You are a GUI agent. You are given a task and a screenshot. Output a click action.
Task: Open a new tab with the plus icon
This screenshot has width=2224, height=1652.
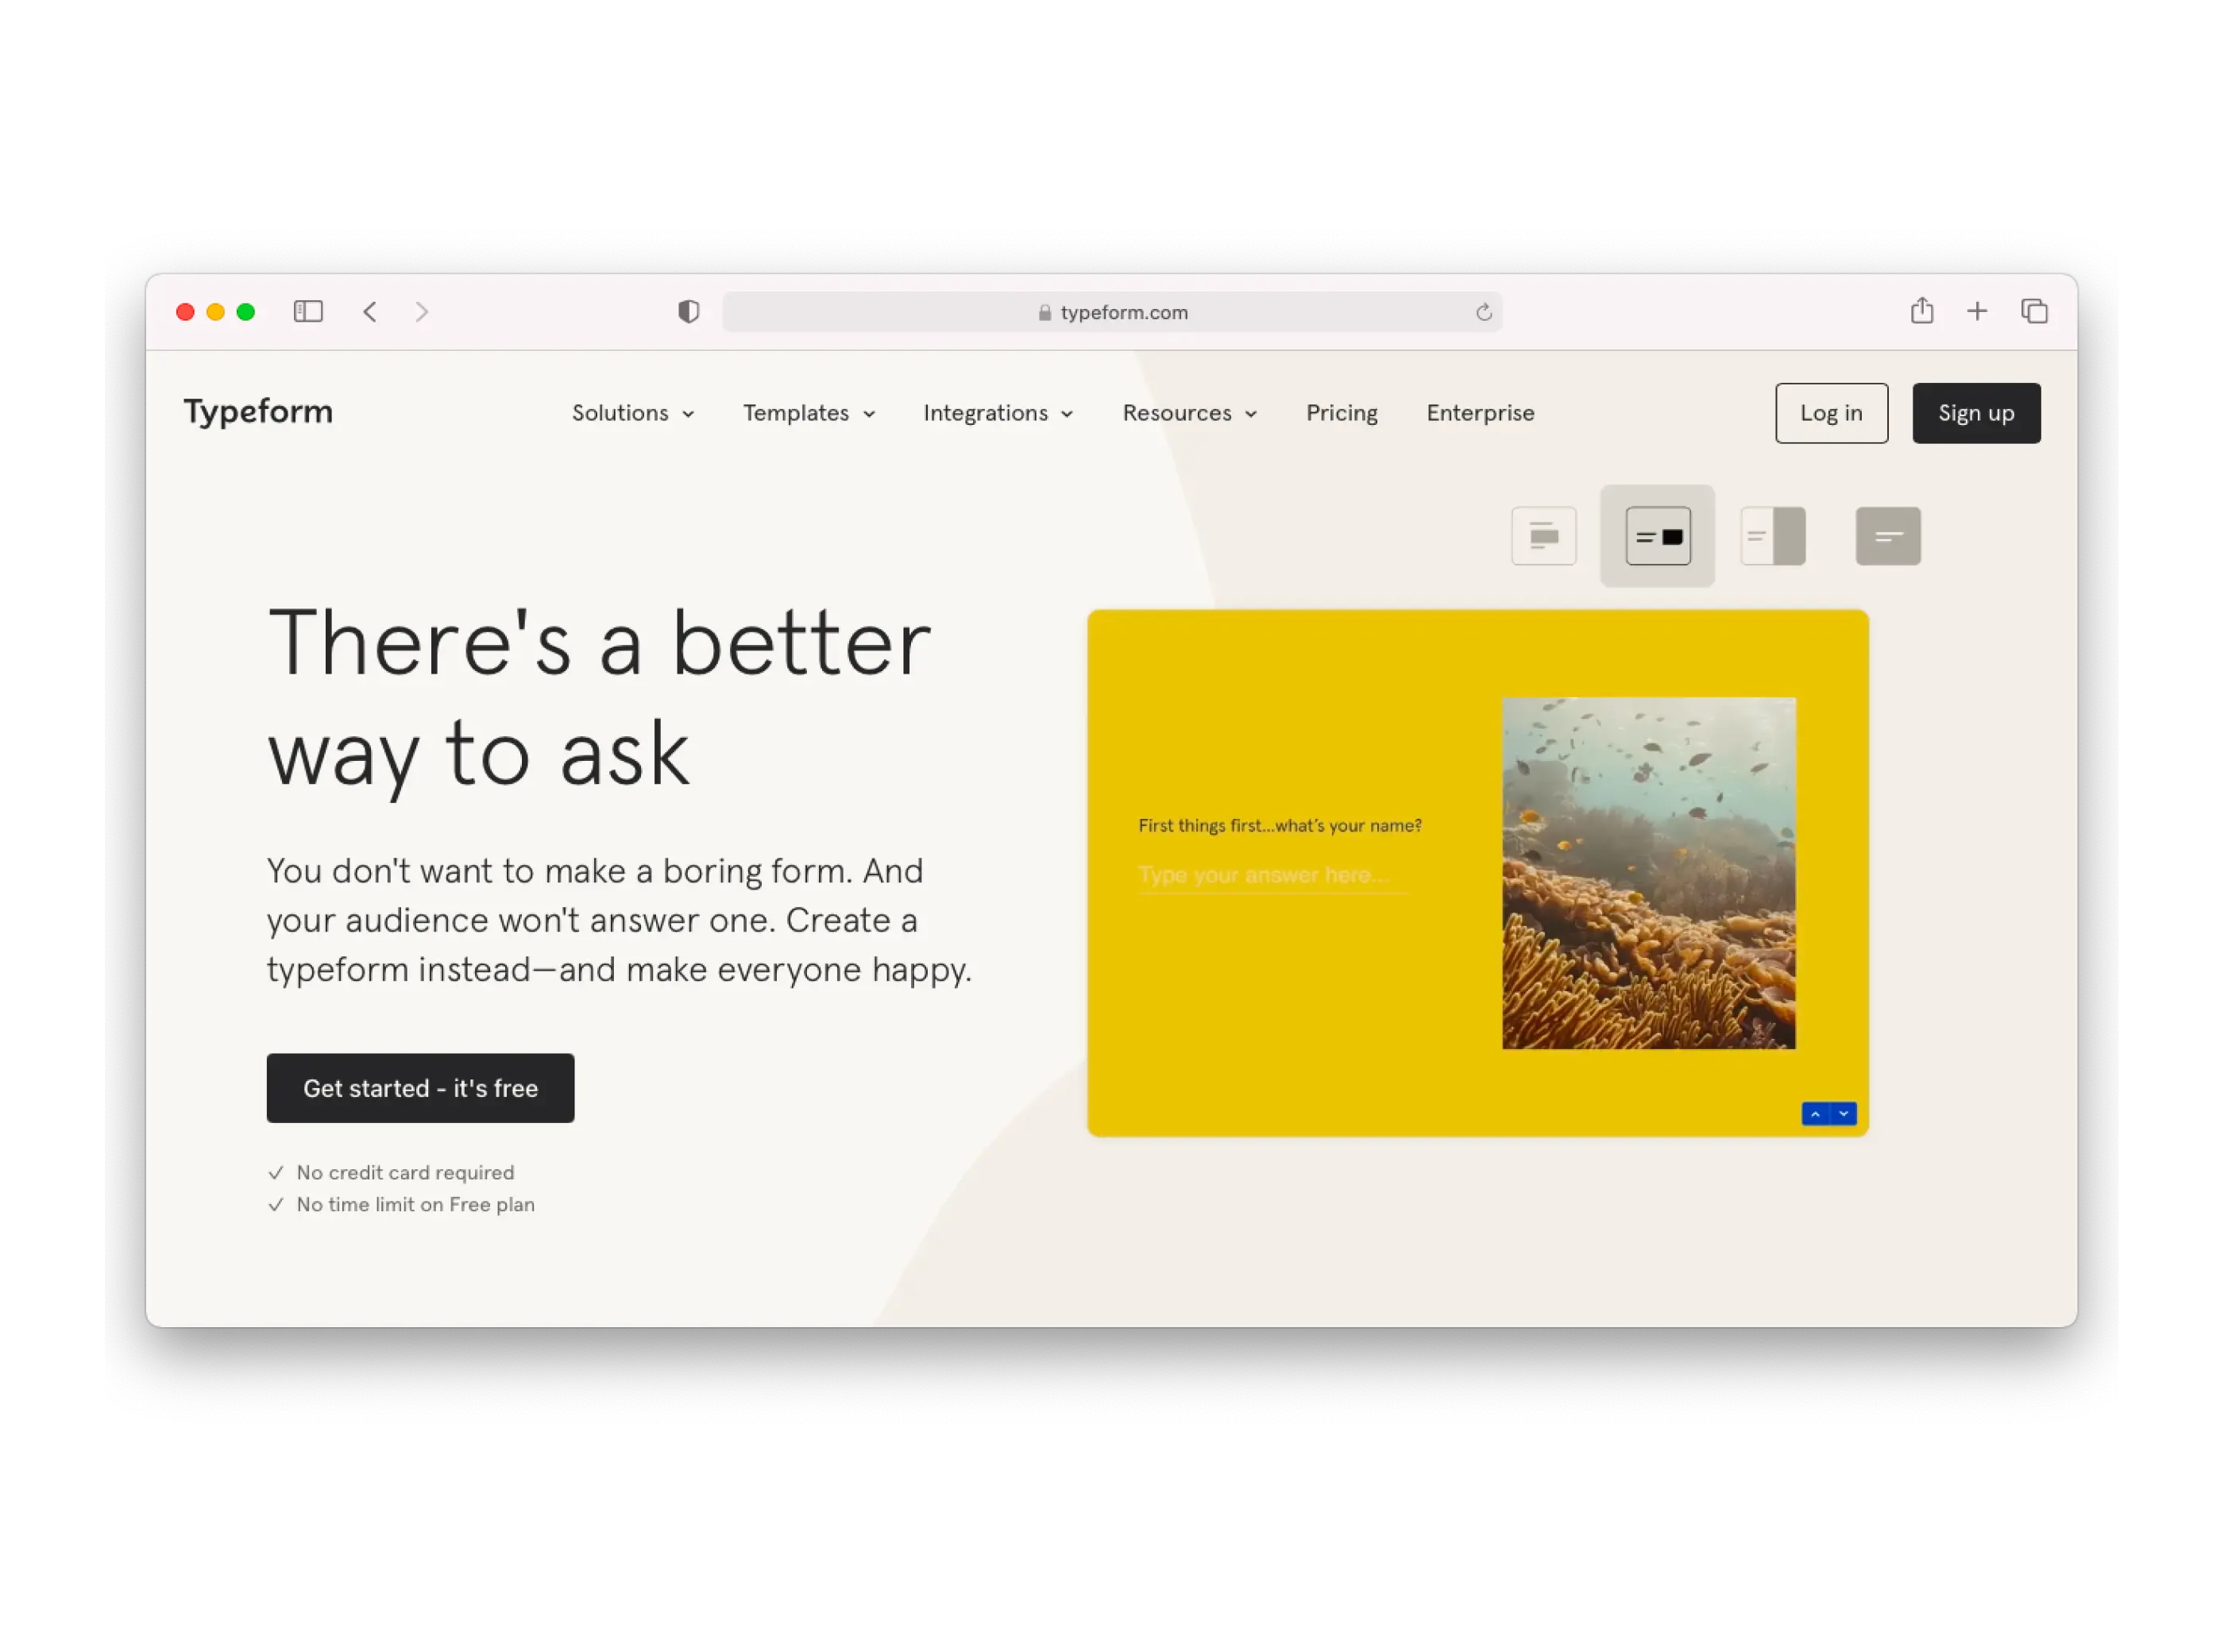click(x=1977, y=312)
